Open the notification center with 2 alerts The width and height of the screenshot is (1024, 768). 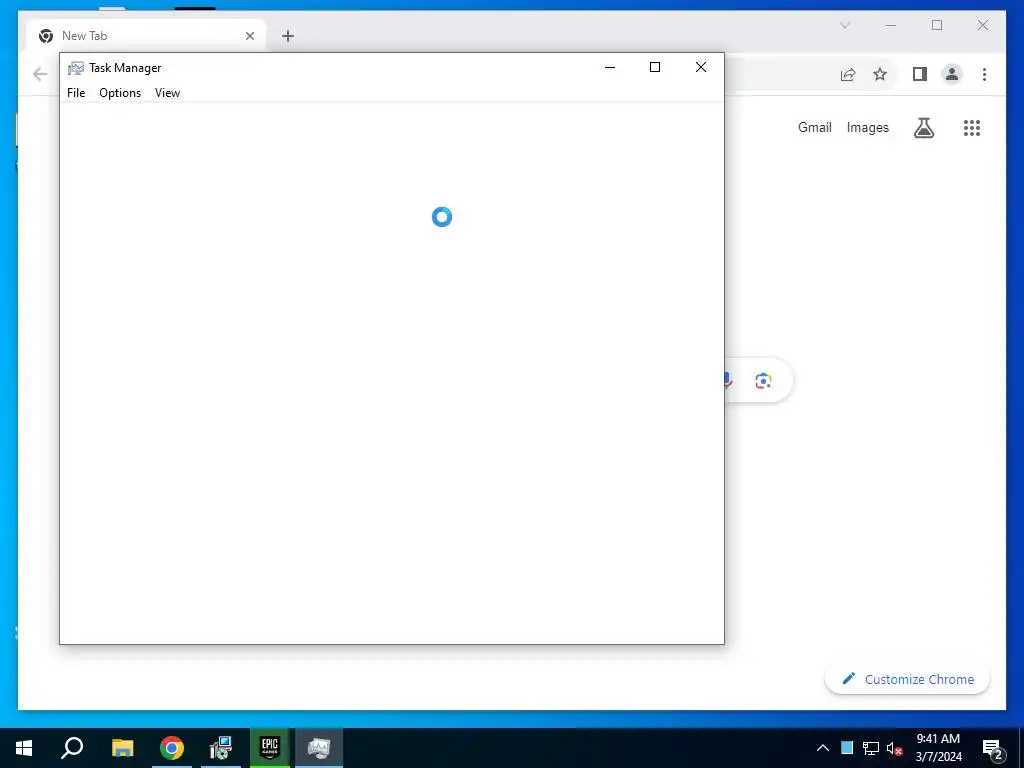pyautogui.click(x=992, y=749)
